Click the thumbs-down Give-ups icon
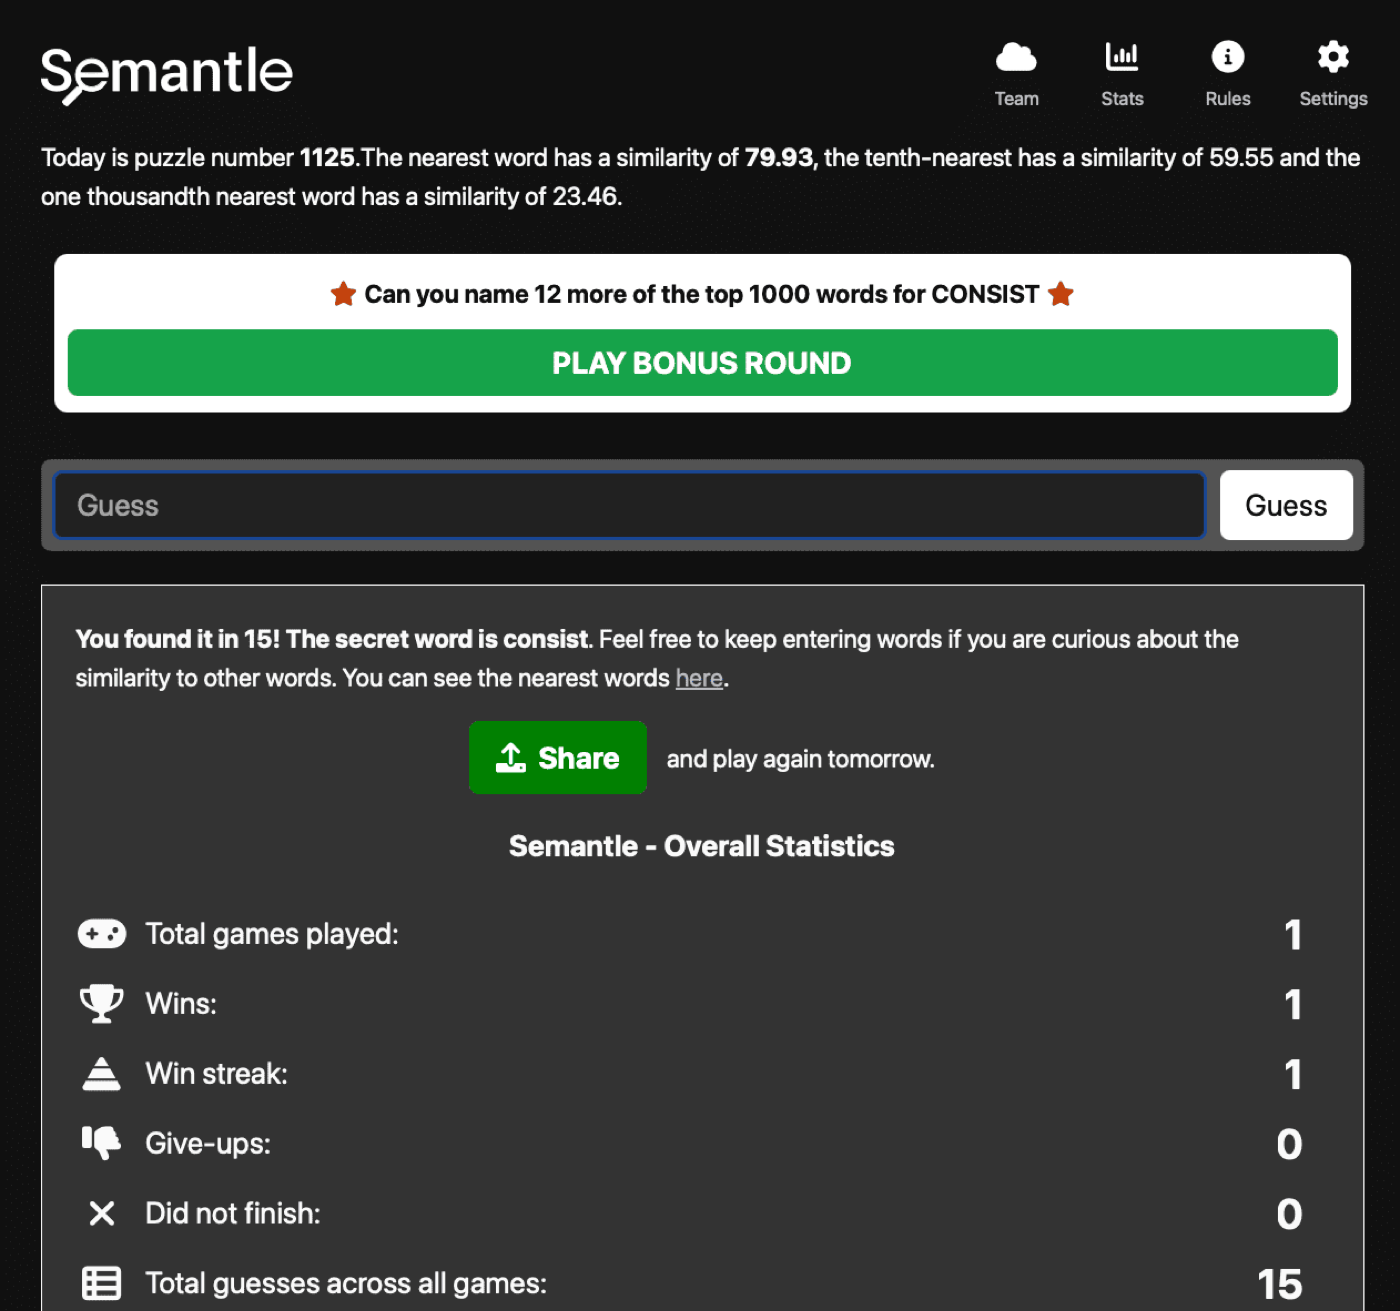Screen dimensions: 1400x1311 click(101, 1143)
